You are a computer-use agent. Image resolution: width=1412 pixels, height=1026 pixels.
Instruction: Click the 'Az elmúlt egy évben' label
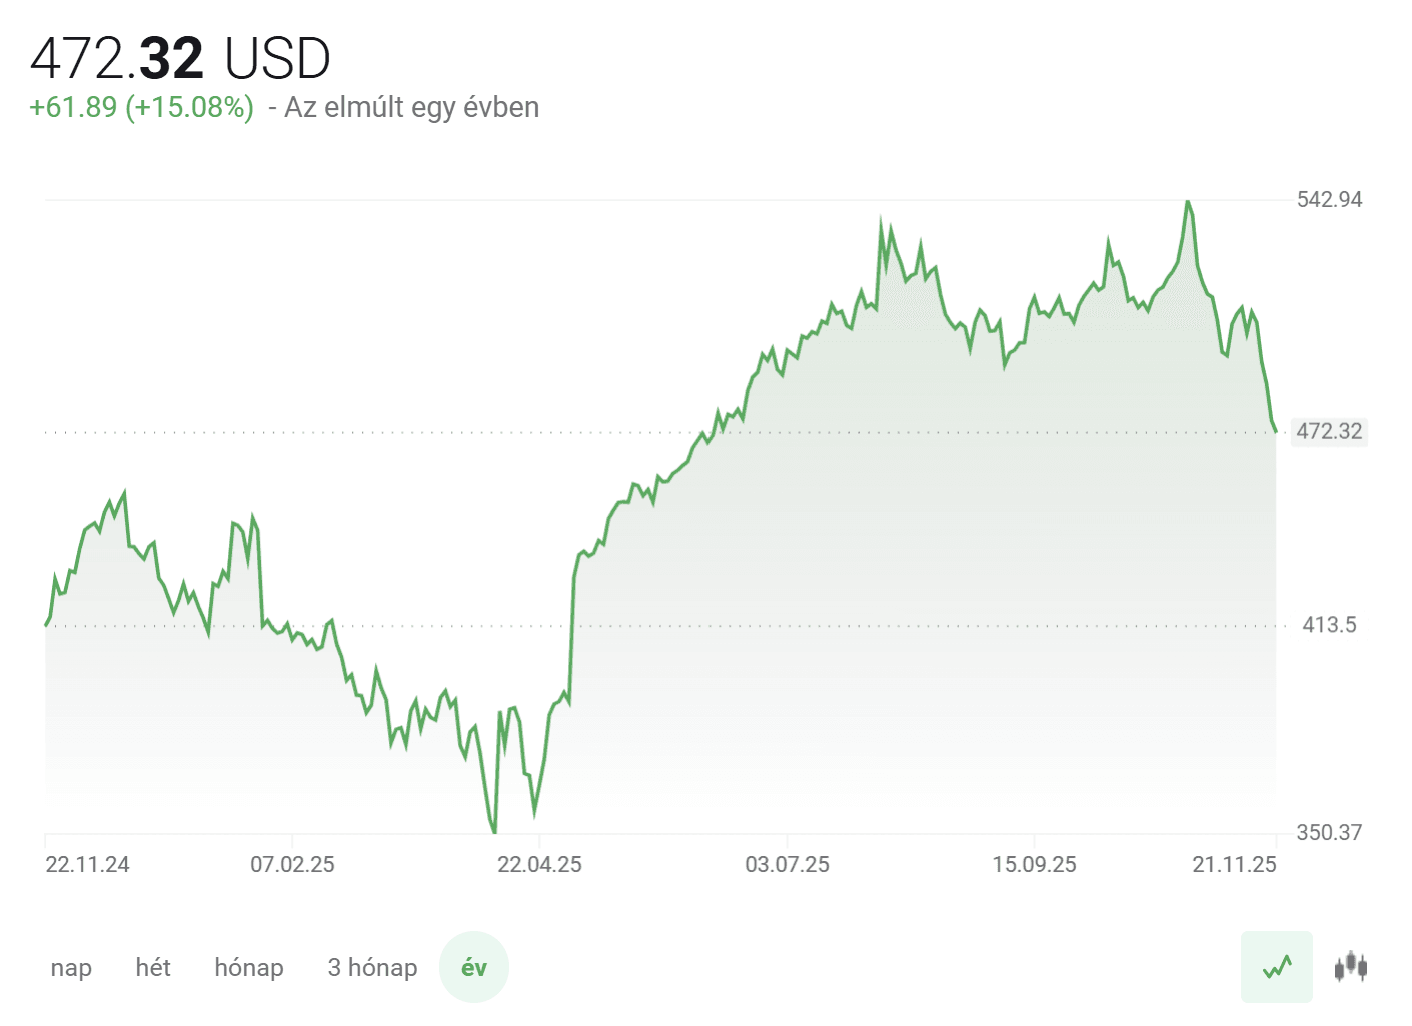(411, 108)
